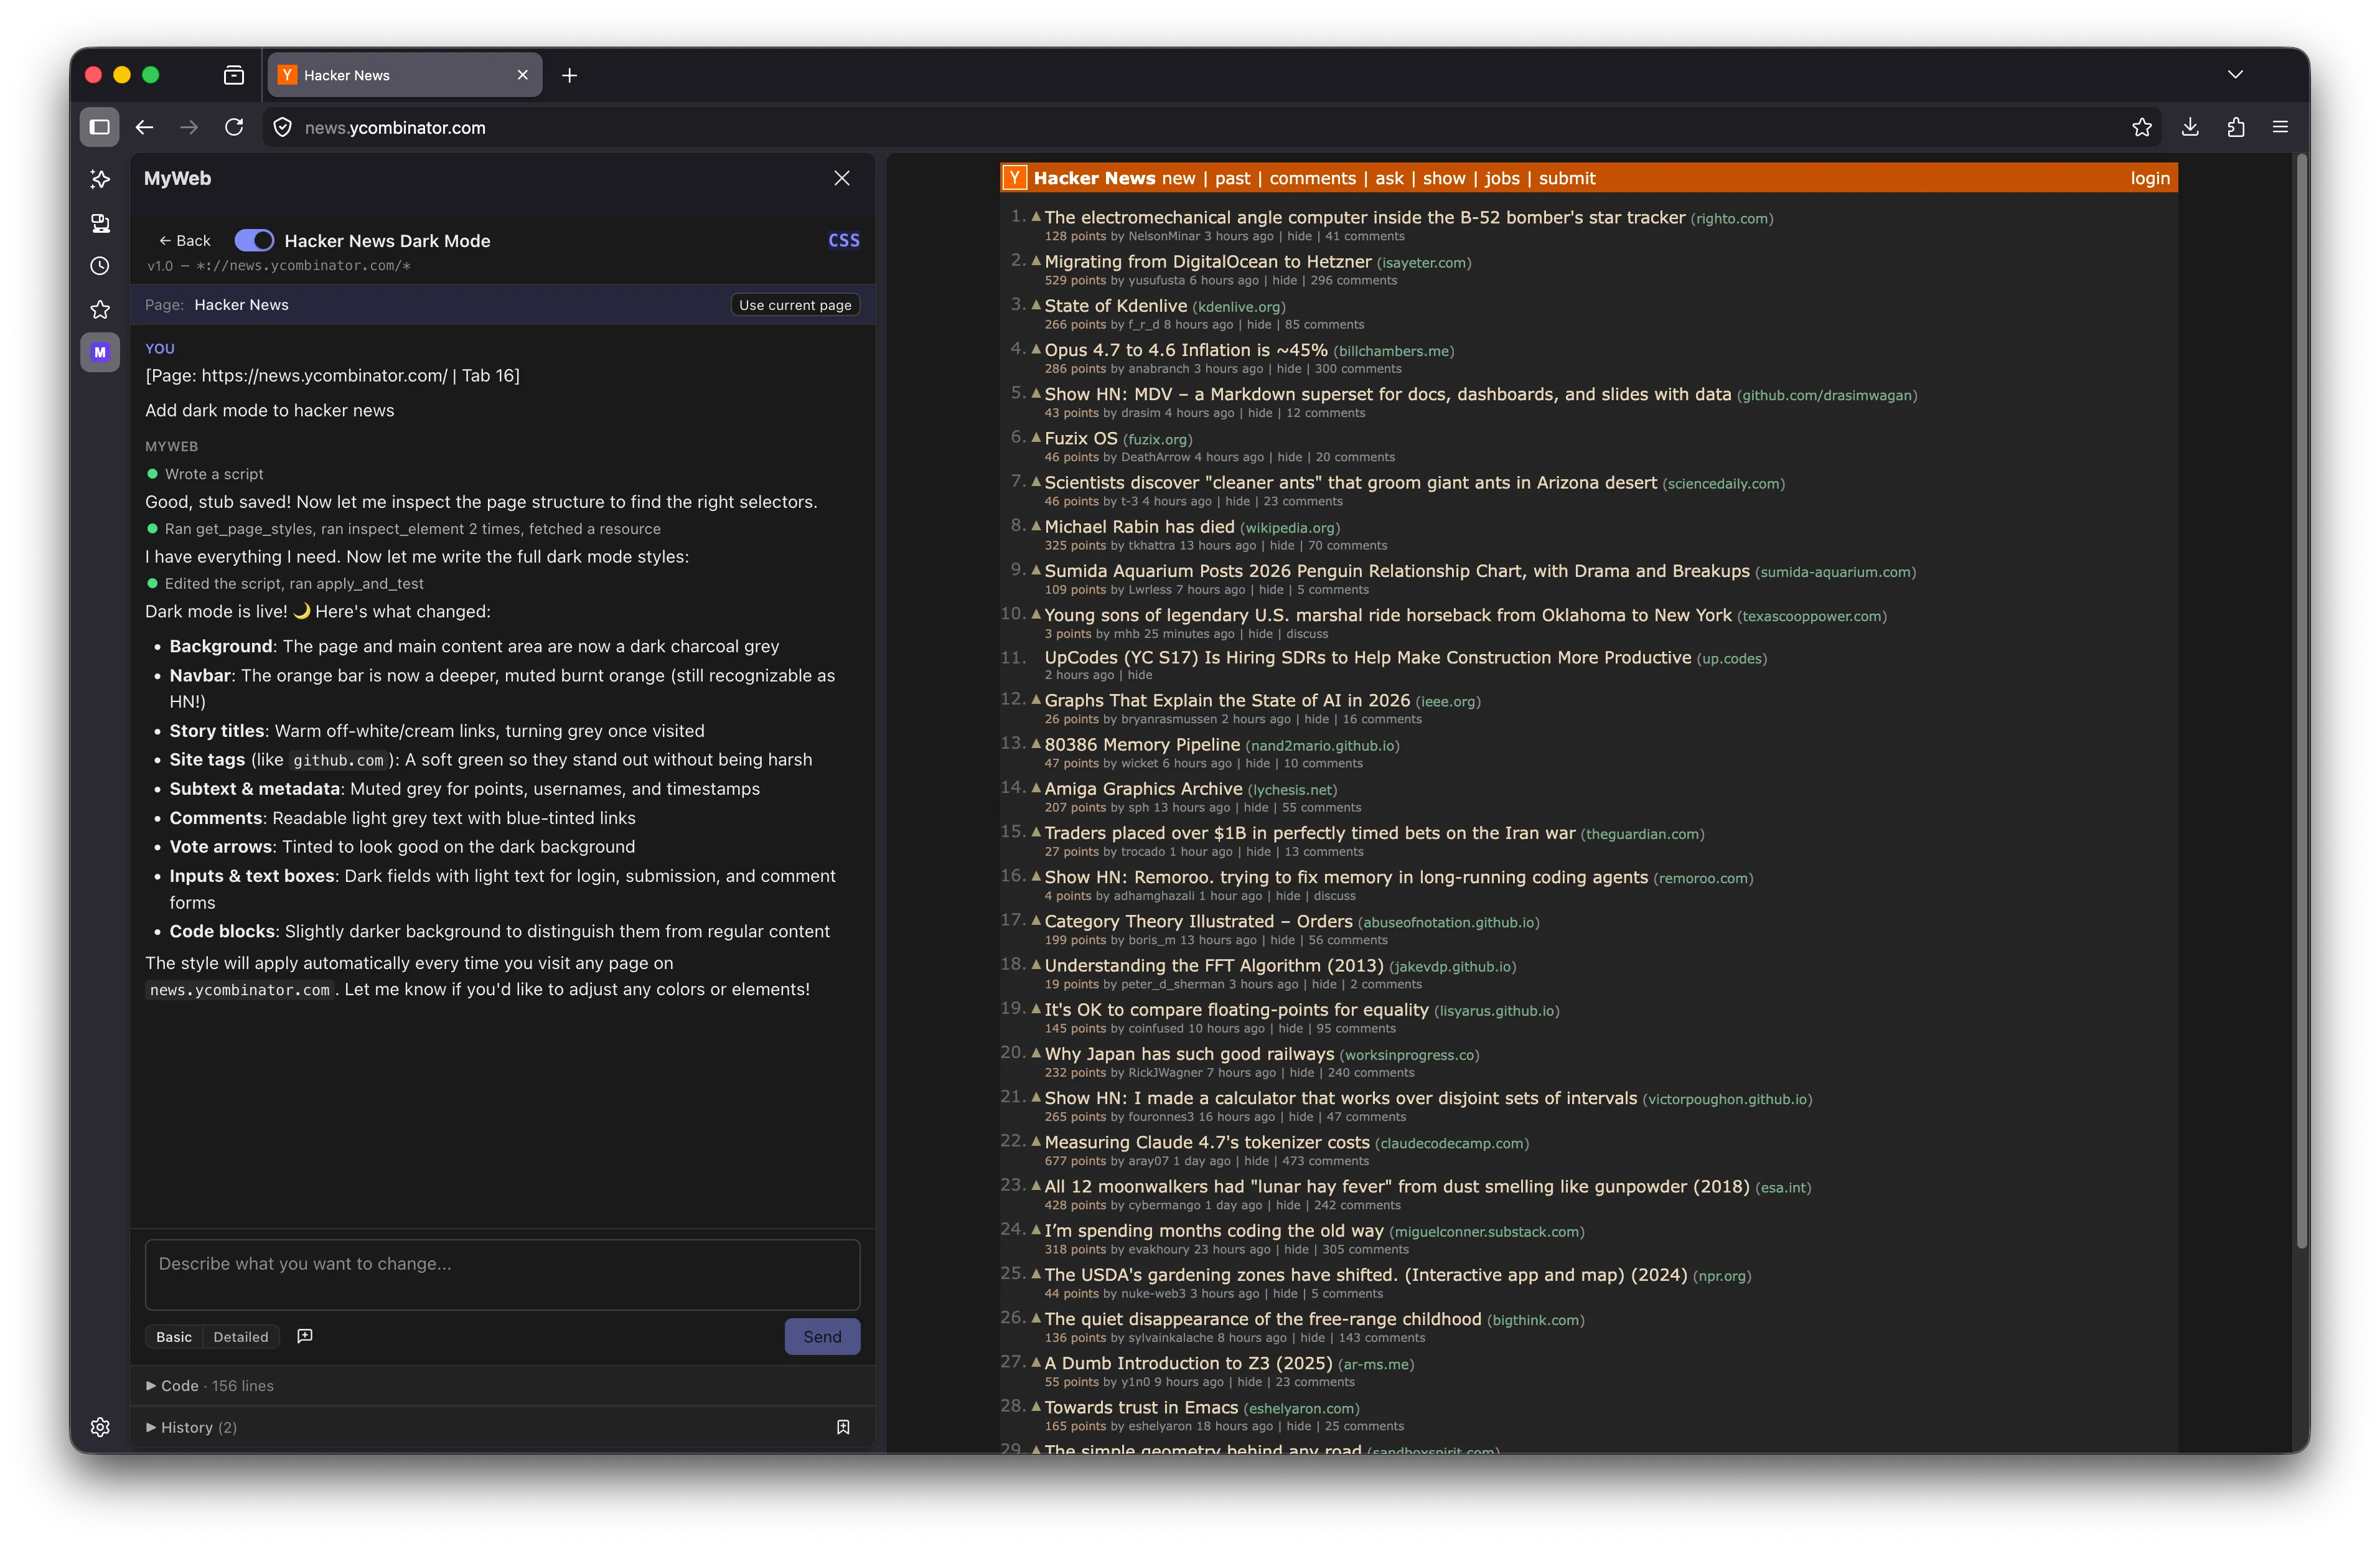Click the Describe what you want to change field
The height and width of the screenshot is (1546, 2380).
point(500,1275)
